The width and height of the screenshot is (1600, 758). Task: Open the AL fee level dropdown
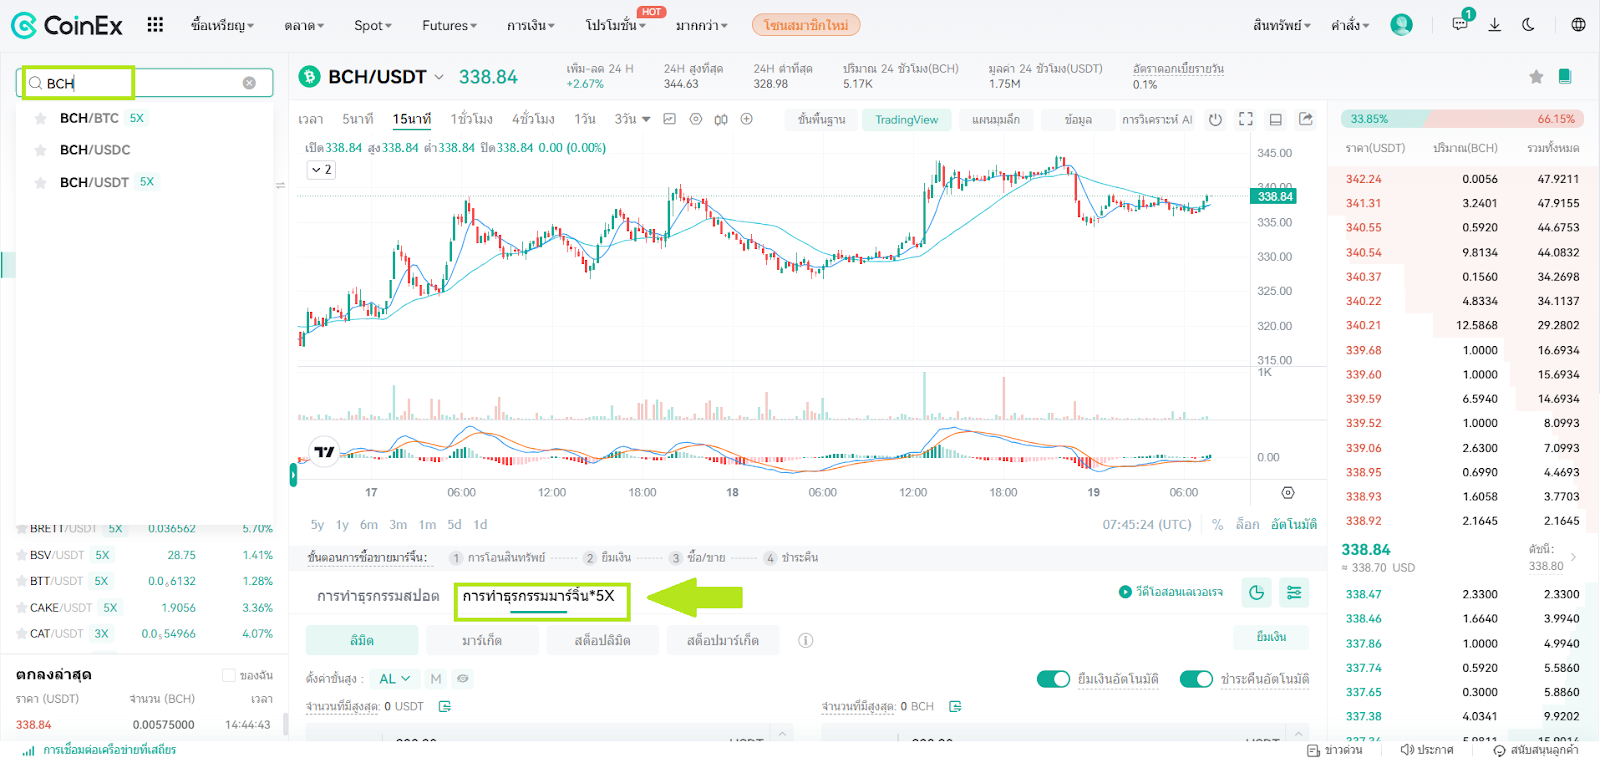click(395, 679)
